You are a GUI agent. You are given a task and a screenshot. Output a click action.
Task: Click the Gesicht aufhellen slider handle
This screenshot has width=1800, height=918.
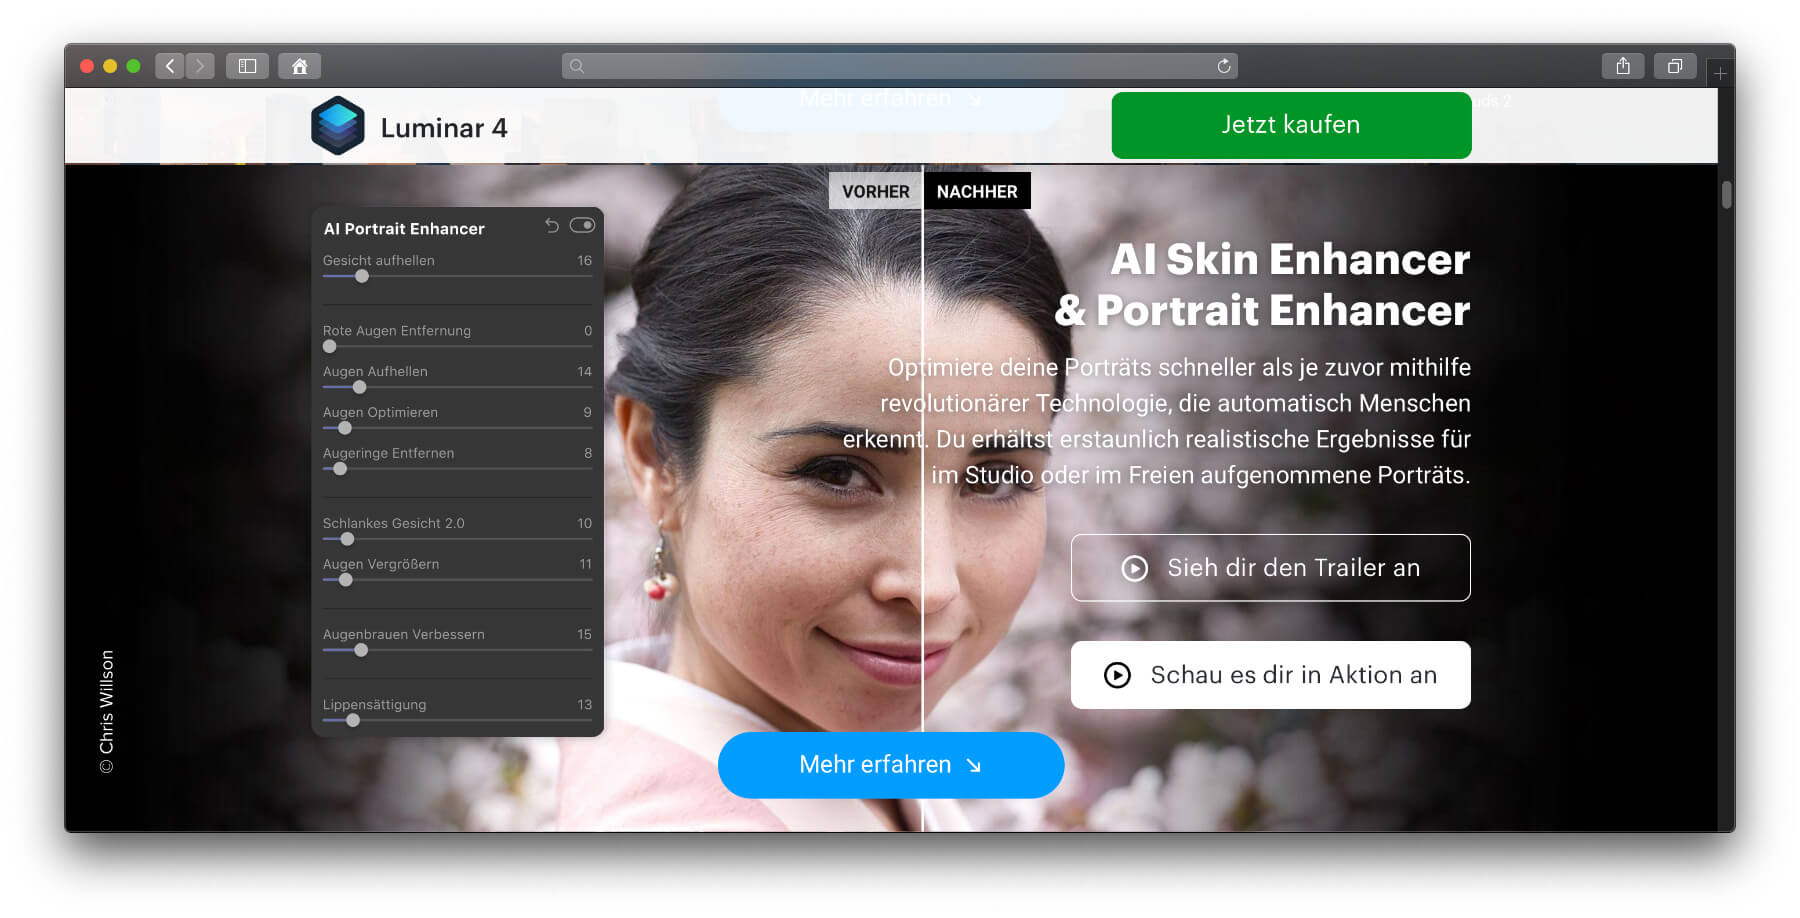pyautogui.click(x=362, y=277)
